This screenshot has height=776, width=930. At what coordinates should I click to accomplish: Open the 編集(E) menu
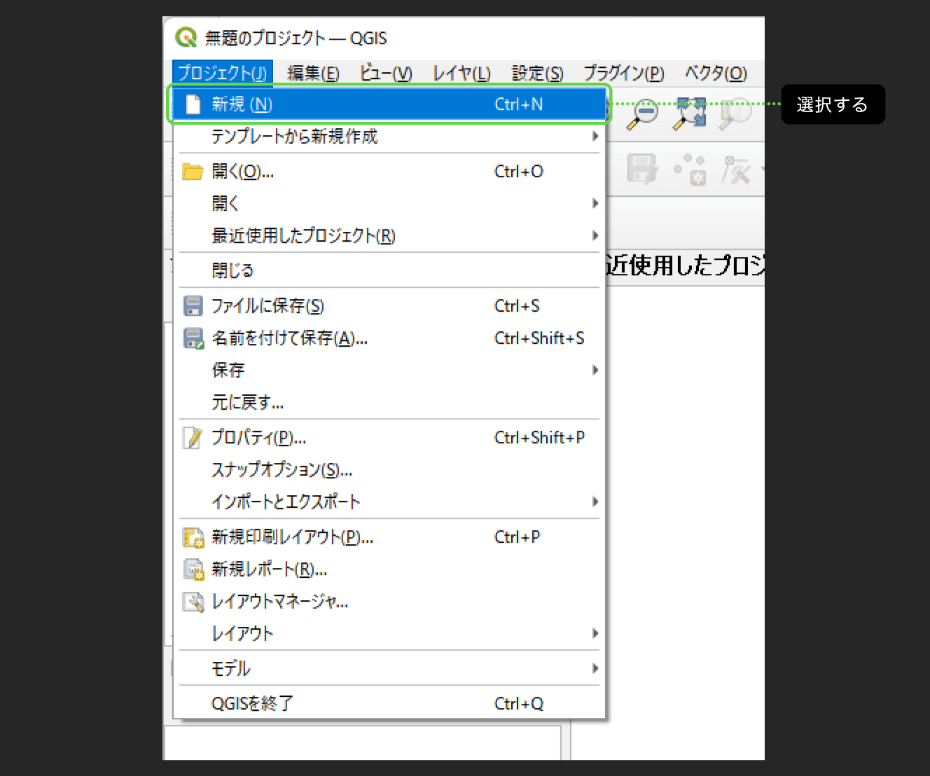click(313, 73)
